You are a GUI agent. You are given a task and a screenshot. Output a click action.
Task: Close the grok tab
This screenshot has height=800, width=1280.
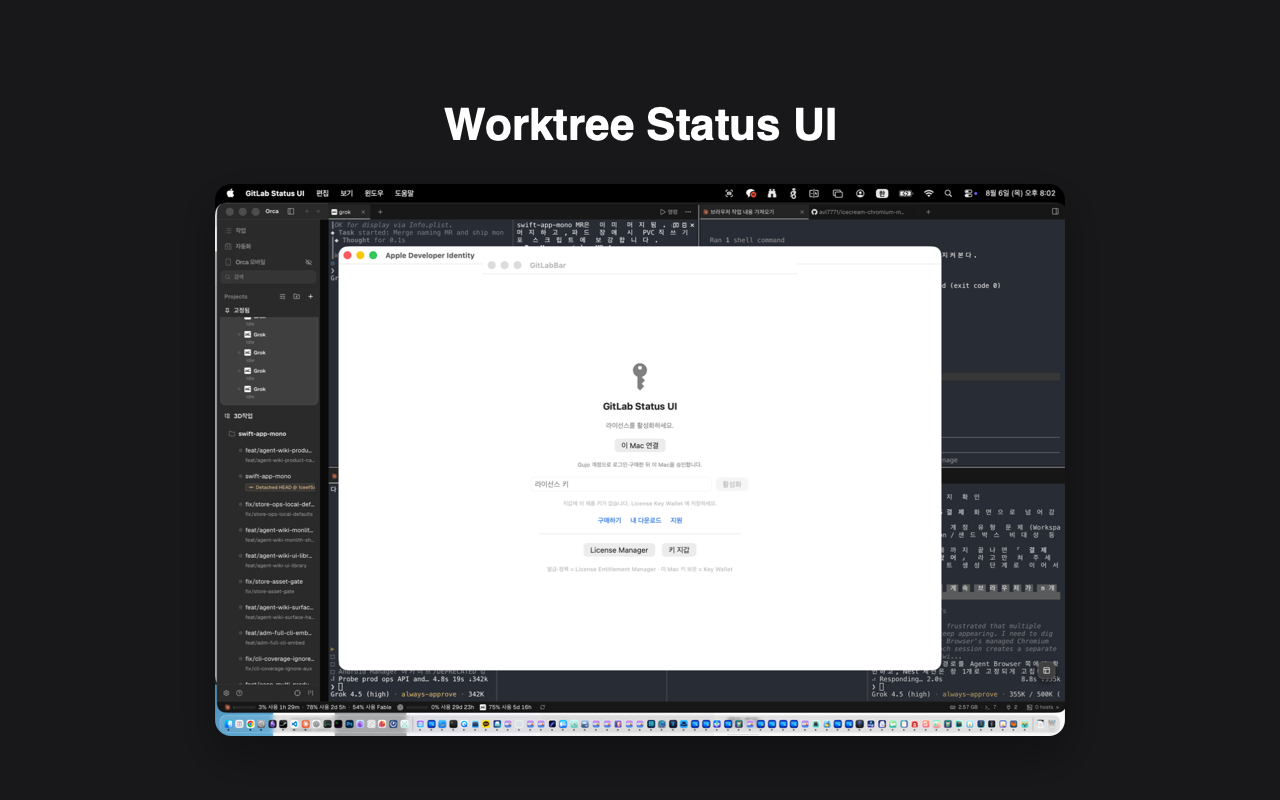[x=365, y=212]
